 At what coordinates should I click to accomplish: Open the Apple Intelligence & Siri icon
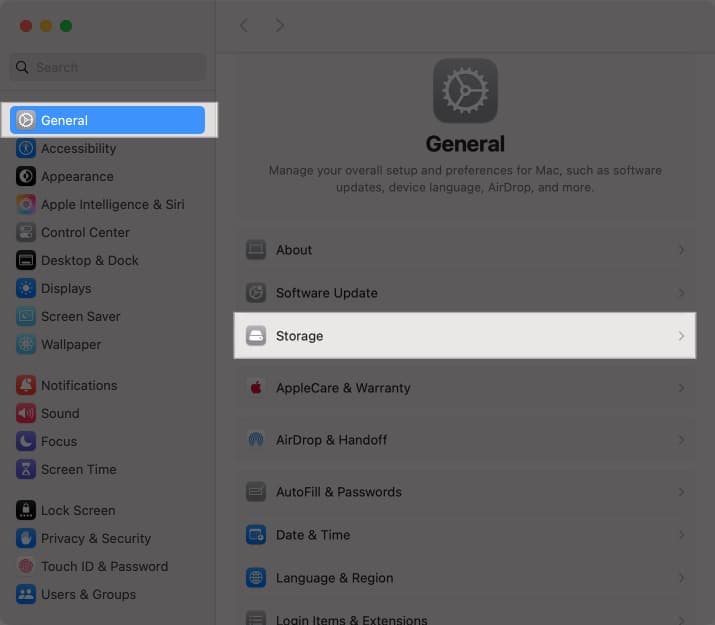click(26, 204)
